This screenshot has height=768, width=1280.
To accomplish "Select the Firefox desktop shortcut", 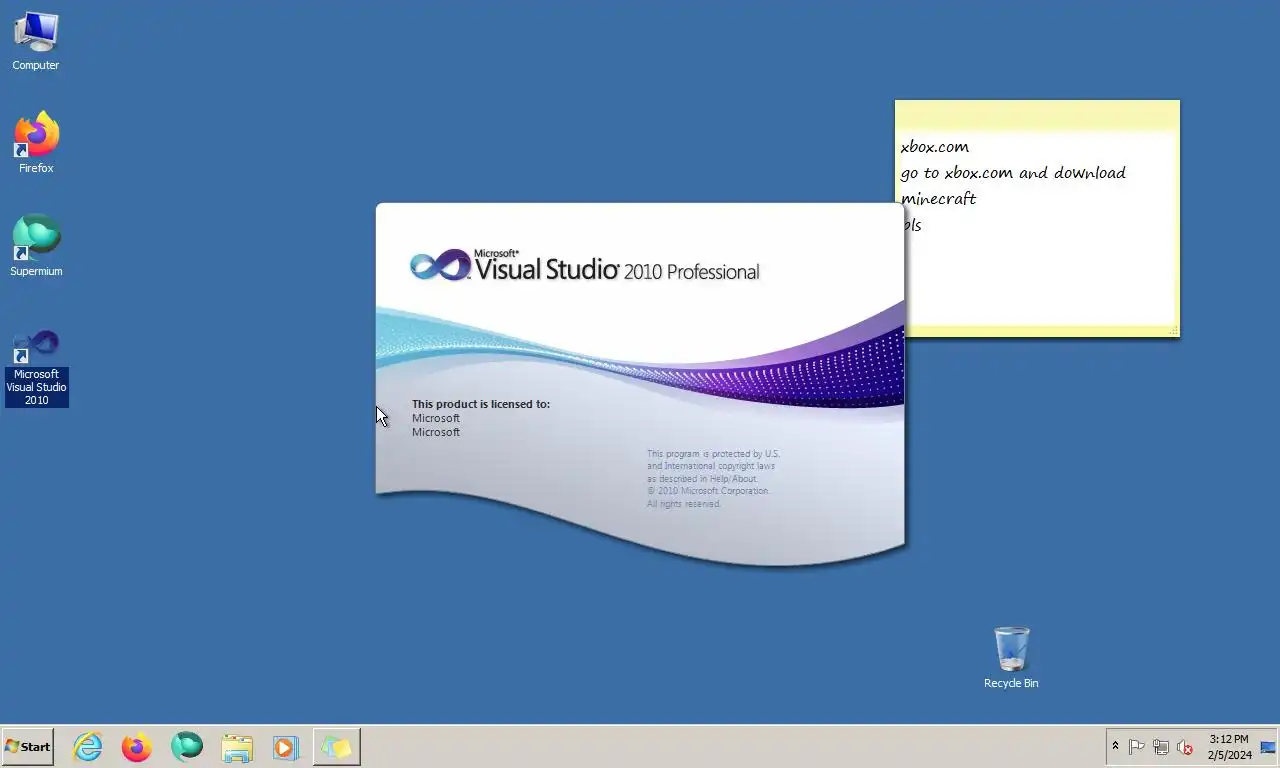I will coord(36,143).
